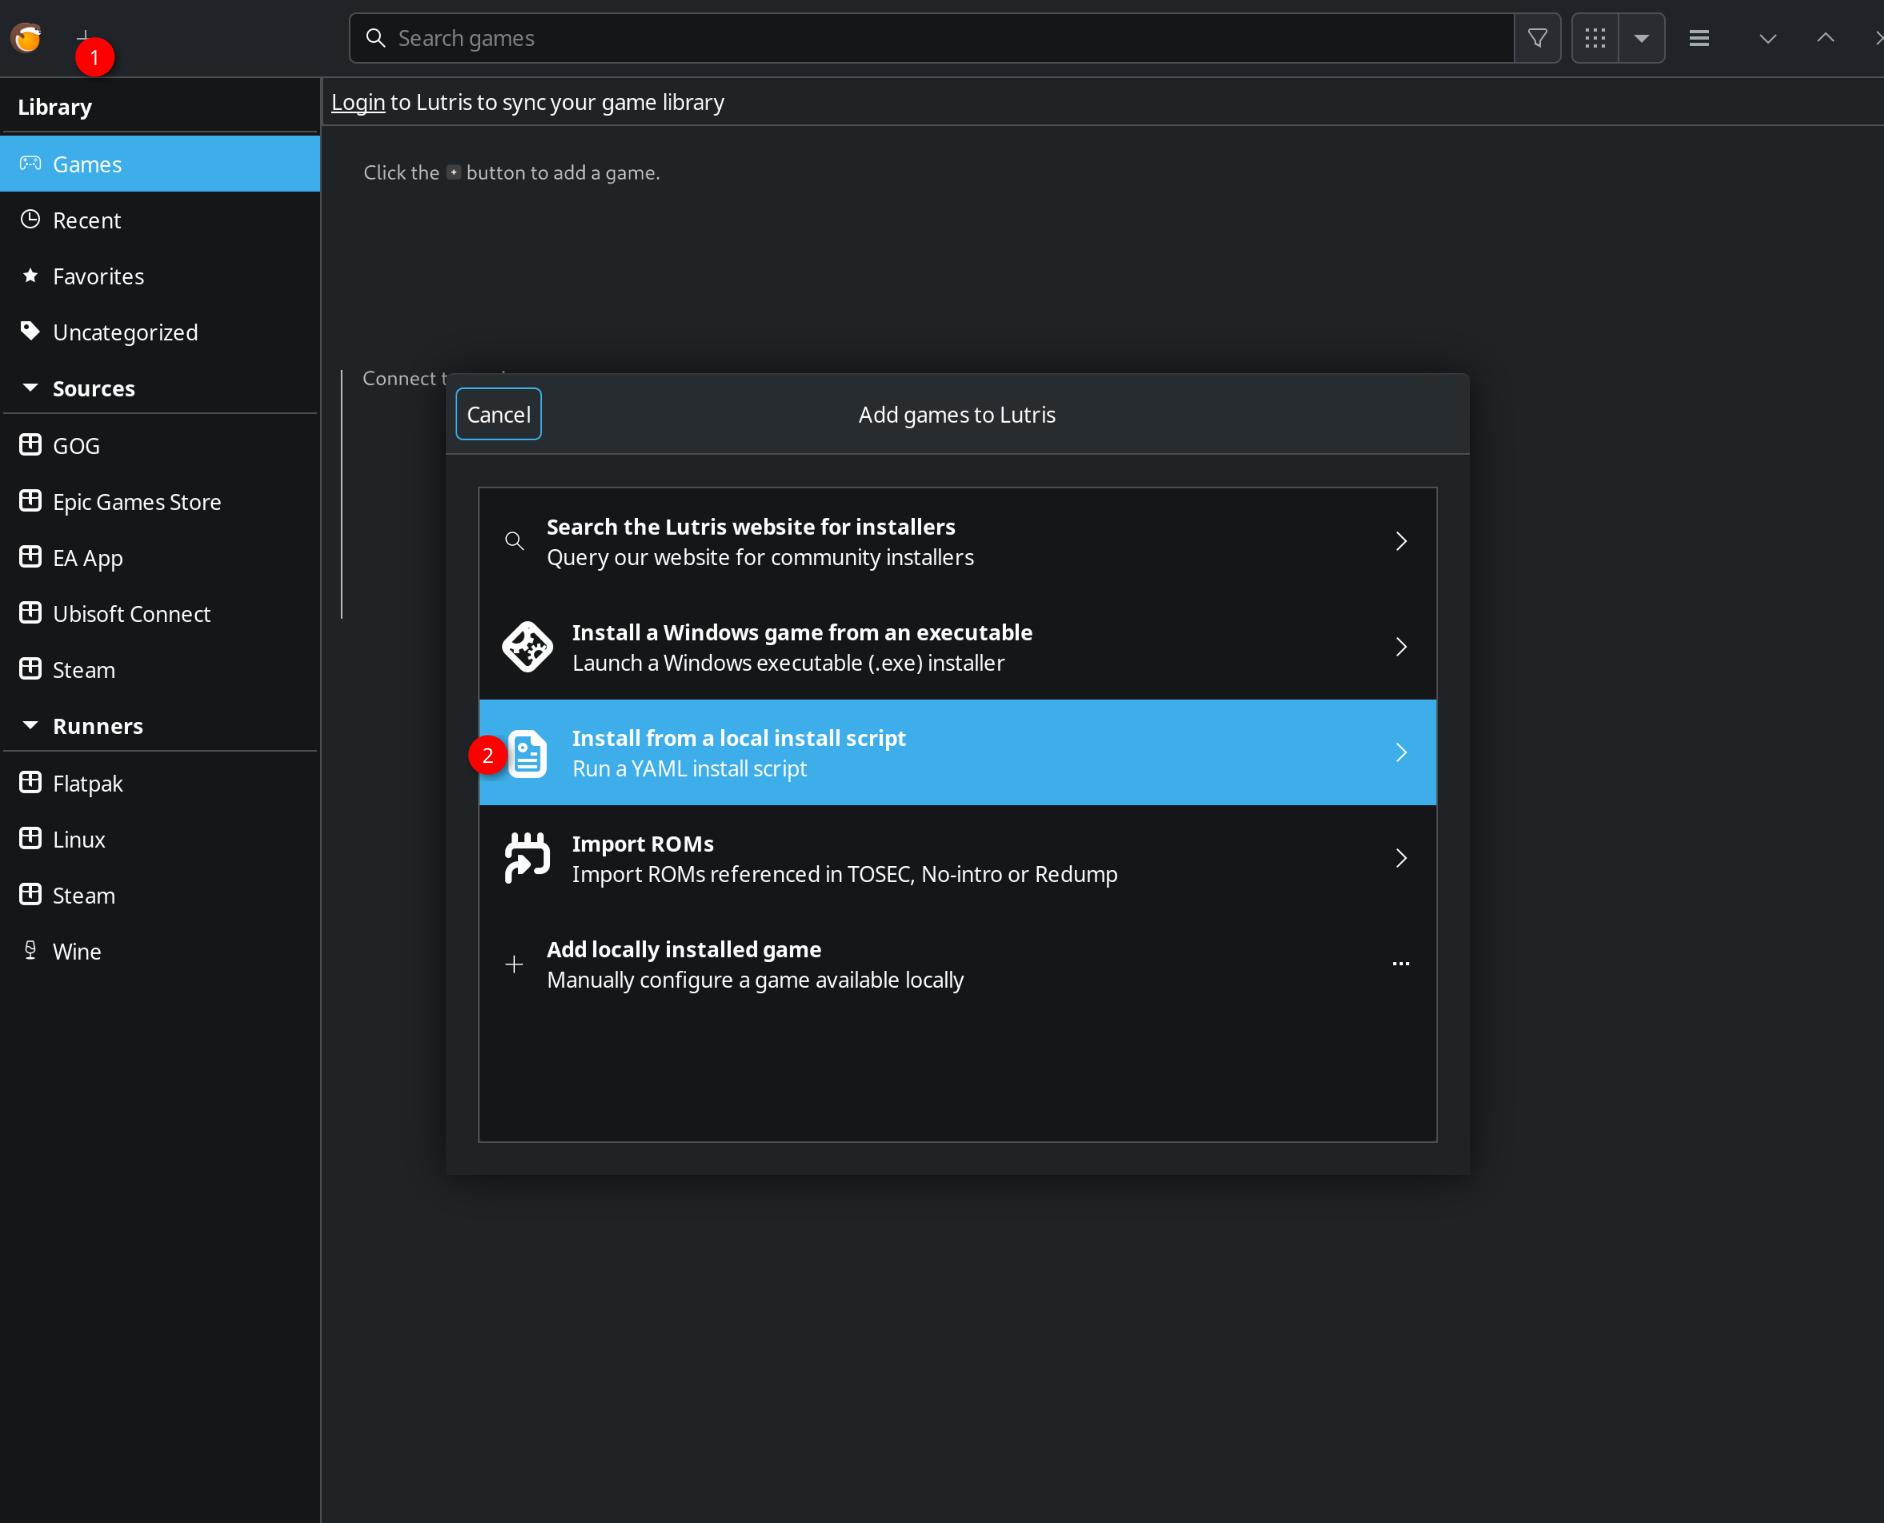Click the YAML script document icon

(528, 753)
